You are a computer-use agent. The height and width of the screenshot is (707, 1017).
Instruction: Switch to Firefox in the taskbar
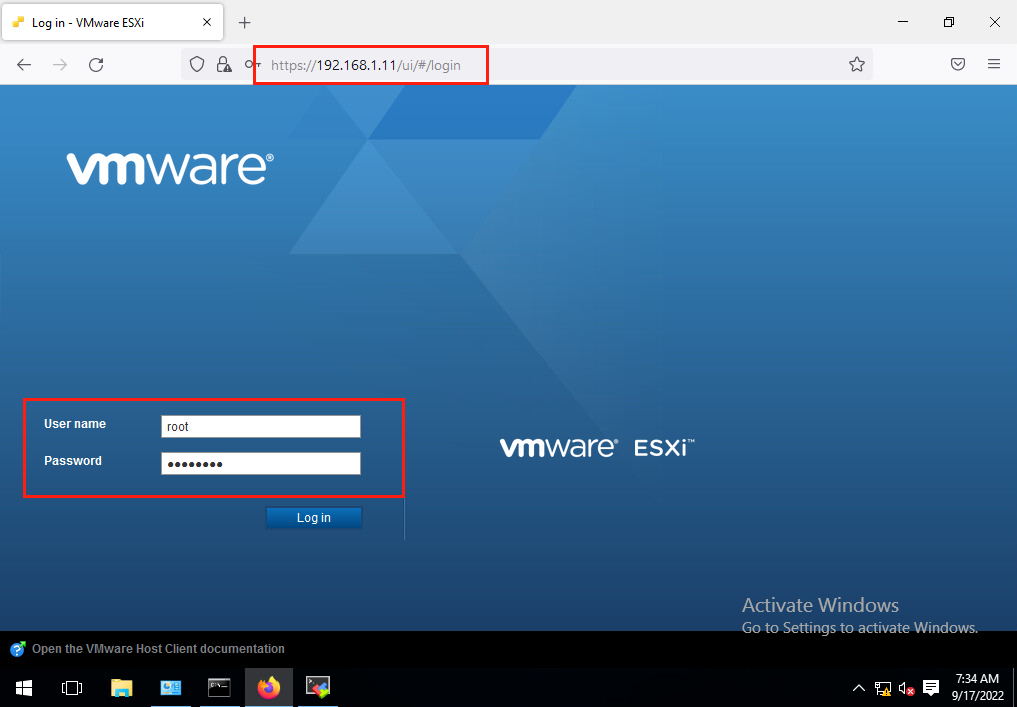[x=269, y=688]
